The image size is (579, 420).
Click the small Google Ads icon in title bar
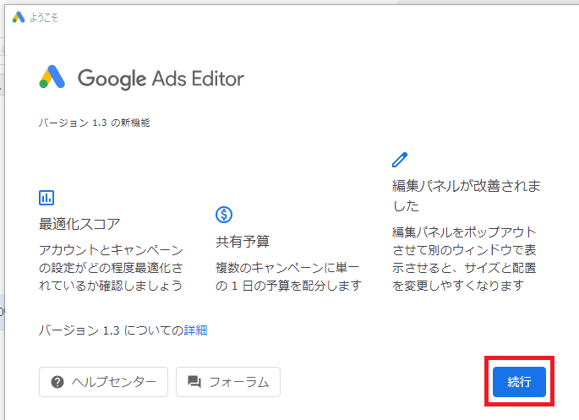pos(18,17)
